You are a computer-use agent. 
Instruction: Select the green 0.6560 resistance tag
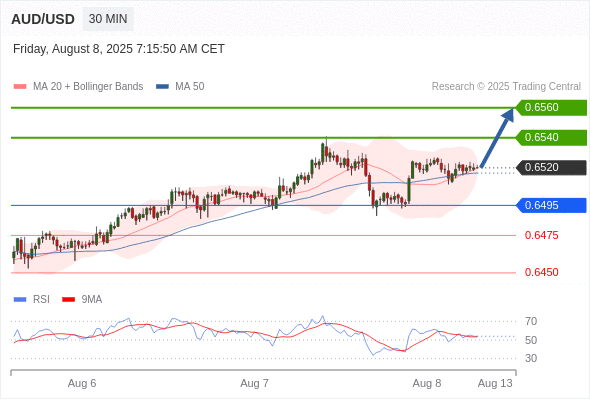click(551, 107)
